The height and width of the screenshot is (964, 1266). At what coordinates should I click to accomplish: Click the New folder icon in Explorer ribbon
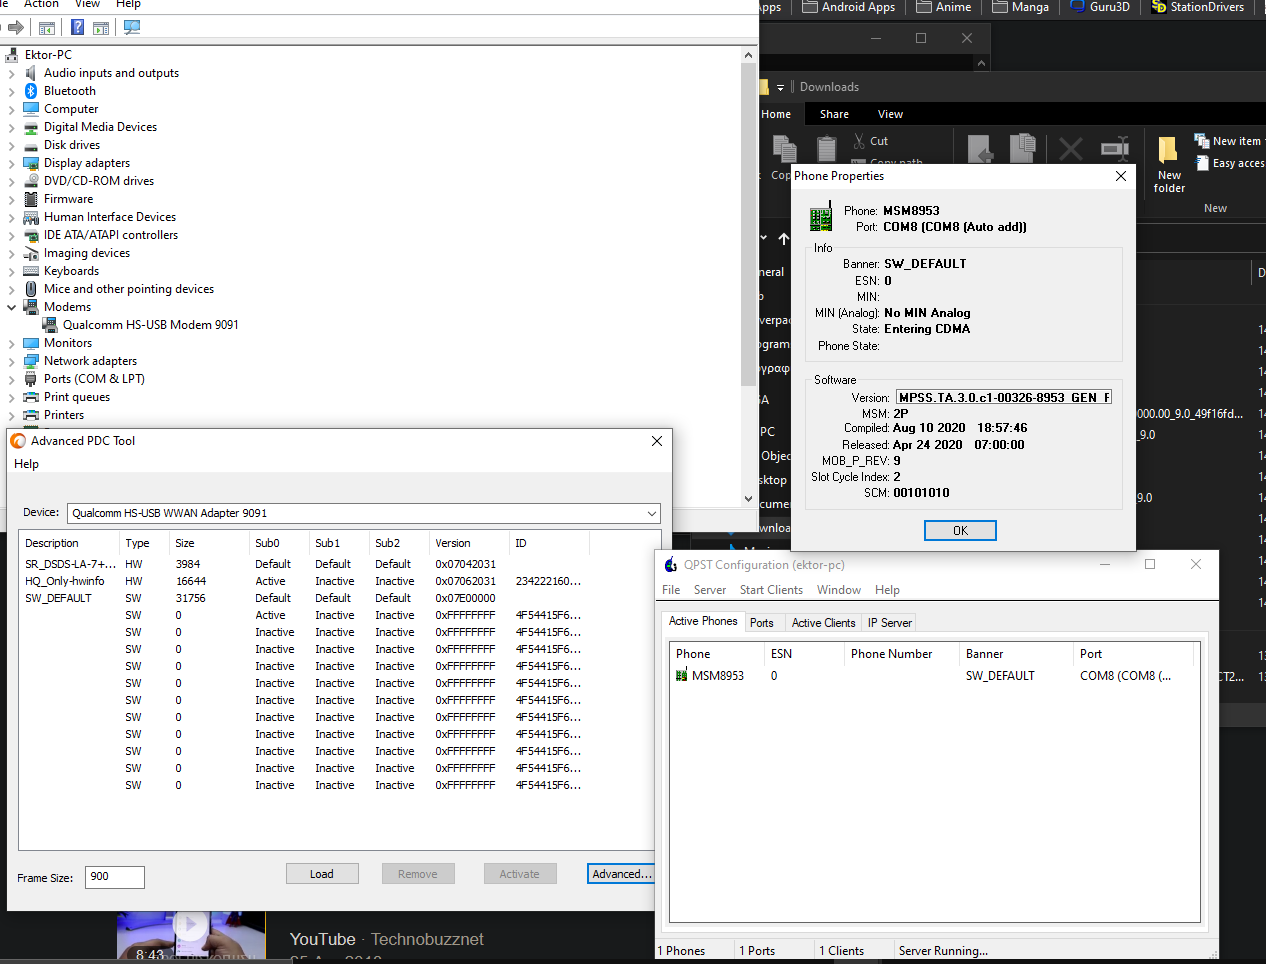tap(1168, 152)
